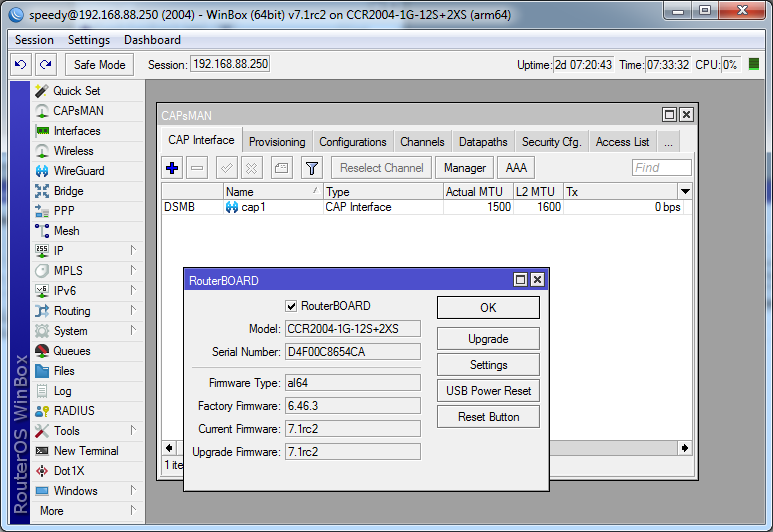The height and width of the screenshot is (532, 773).
Task: Toggle Safe Mode
Action: (100, 65)
